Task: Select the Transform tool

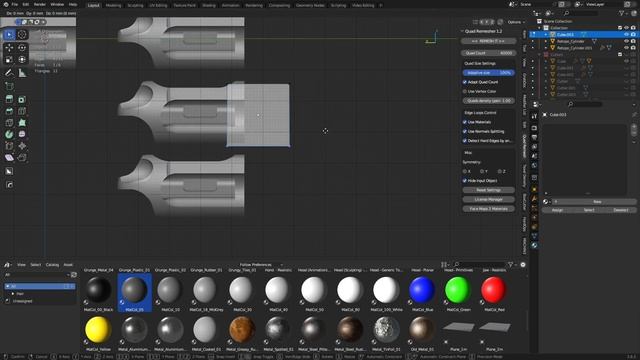Action: coord(22,60)
